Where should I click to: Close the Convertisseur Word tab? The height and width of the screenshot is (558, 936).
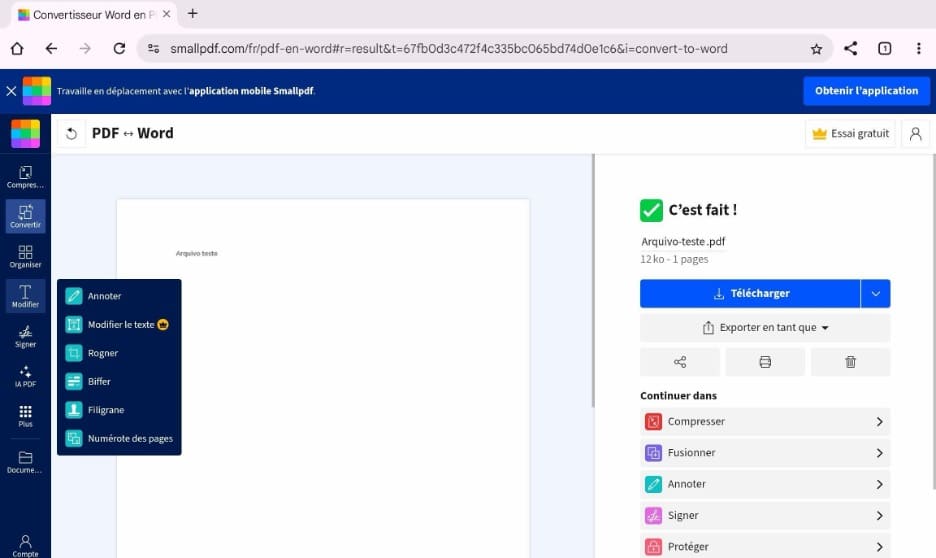tap(167, 14)
